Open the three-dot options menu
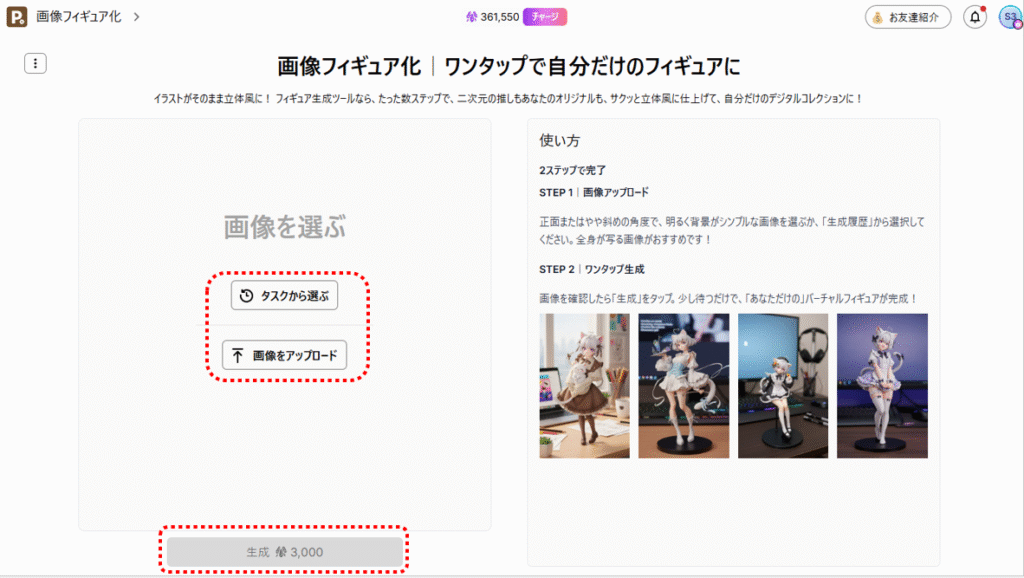 click(x=35, y=64)
